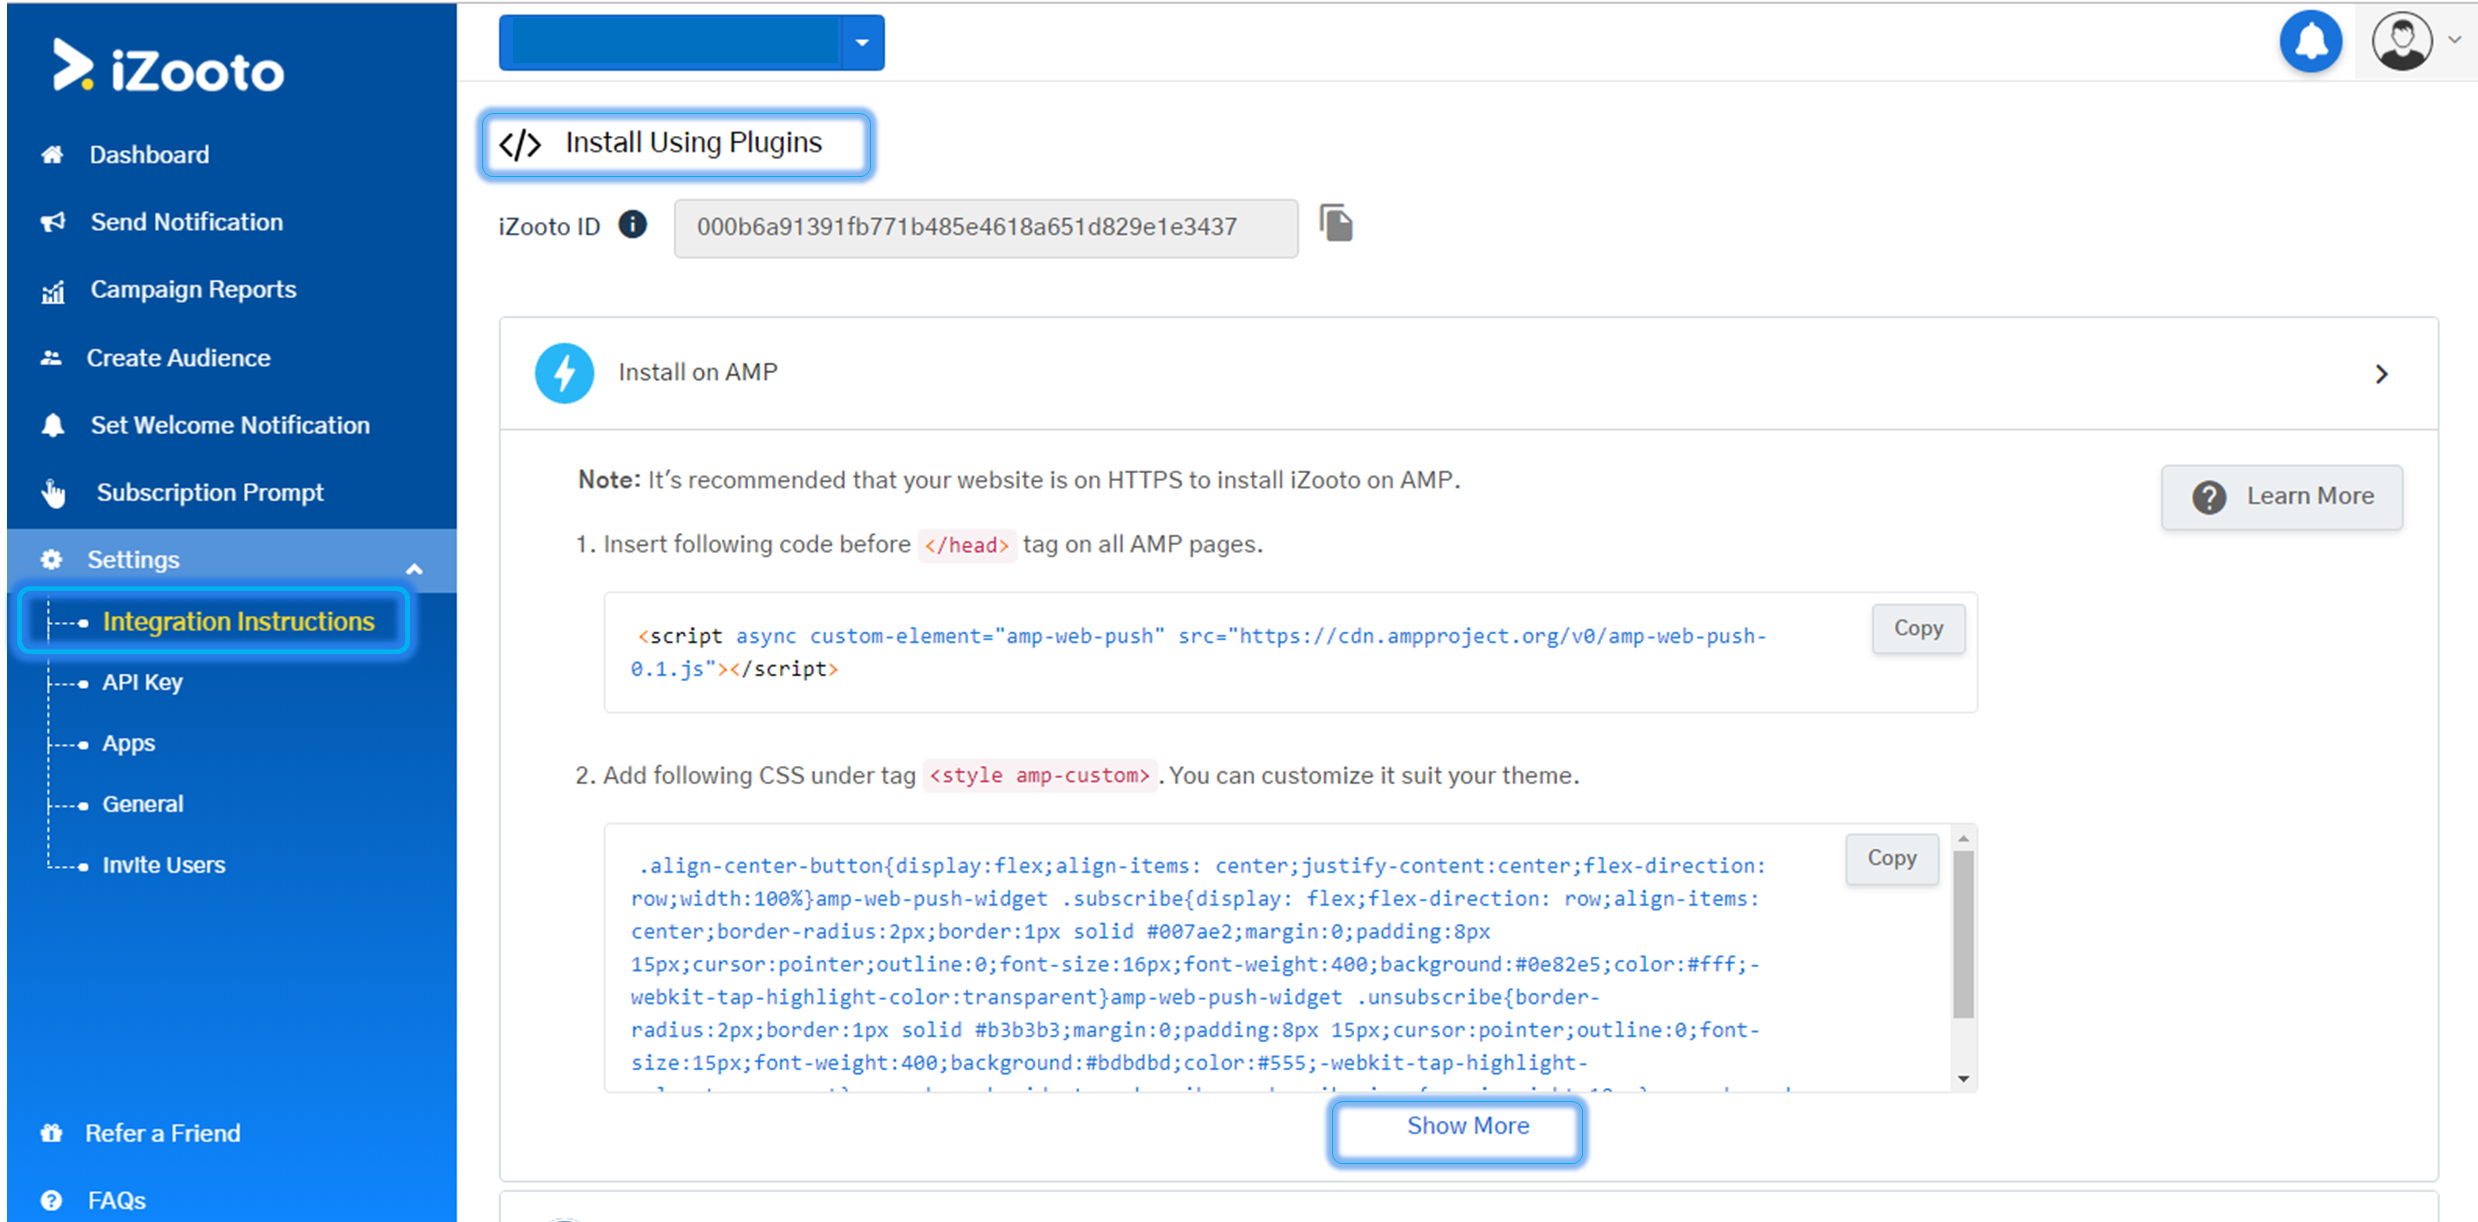This screenshot has height=1222, width=2478.
Task: Open the website selector dropdown
Action: point(862,43)
